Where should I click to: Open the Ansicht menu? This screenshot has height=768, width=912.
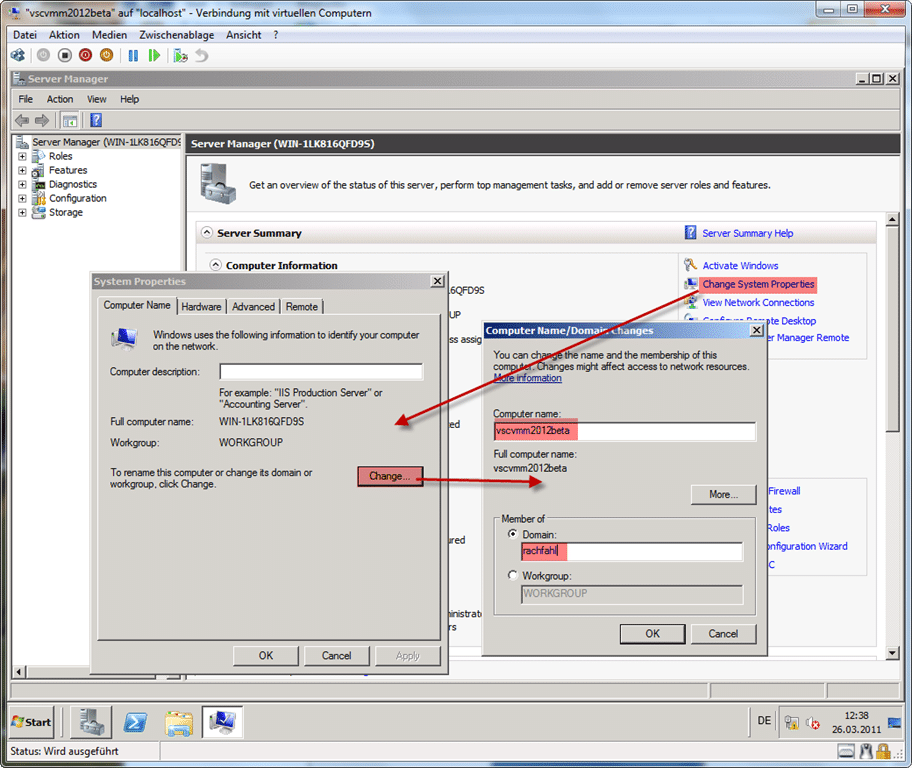[x=244, y=35]
